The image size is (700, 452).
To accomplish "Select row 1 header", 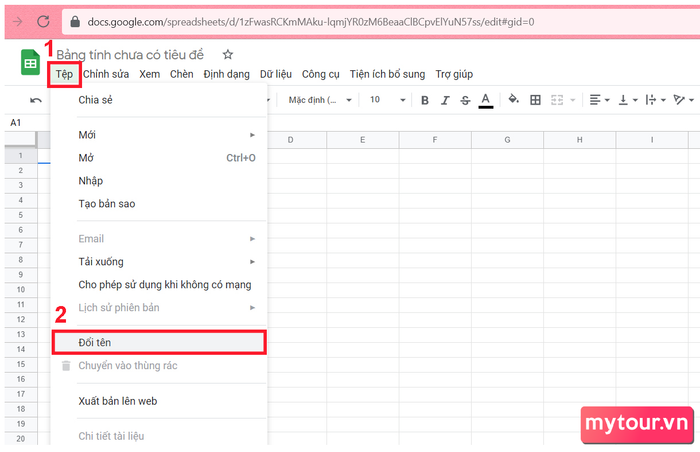I will pyautogui.click(x=21, y=155).
